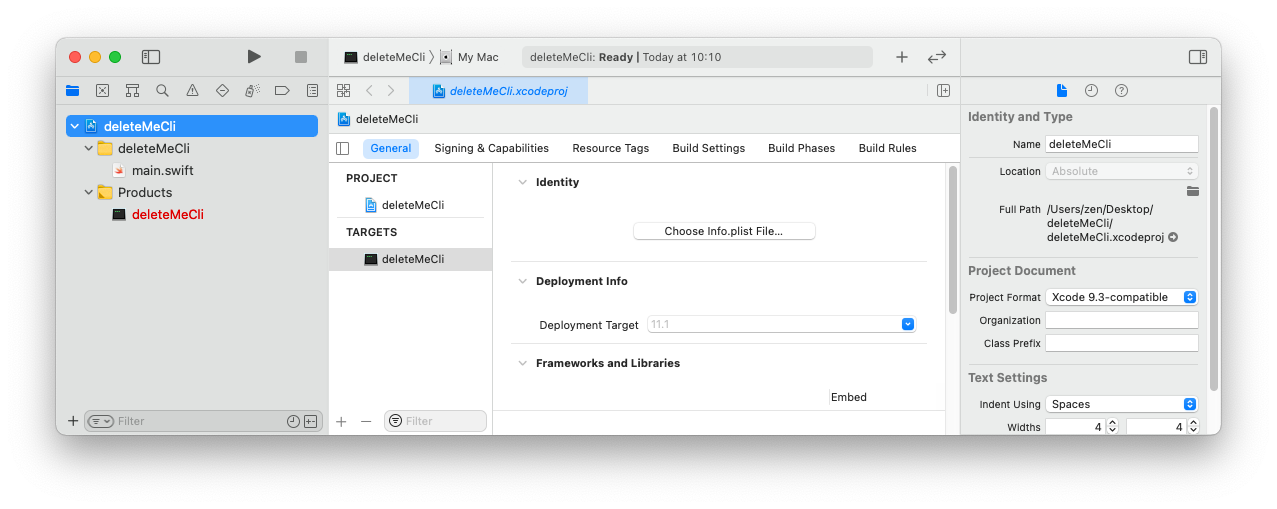Toggle the inspectors panel on the right
The height and width of the screenshot is (509, 1277).
1198,57
